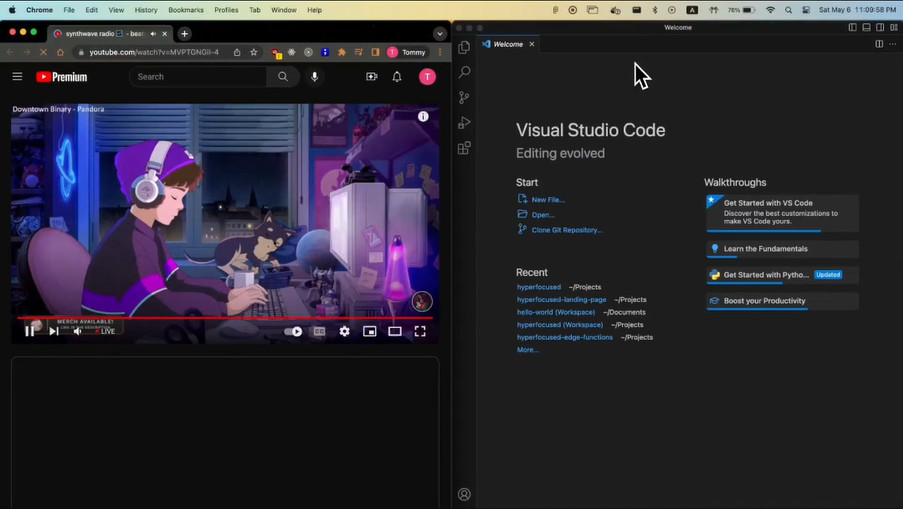Image resolution: width=903 pixels, height=509 pixels.
Task: Open recent hyperfocused (Workspace)
Action: [560, 325]
